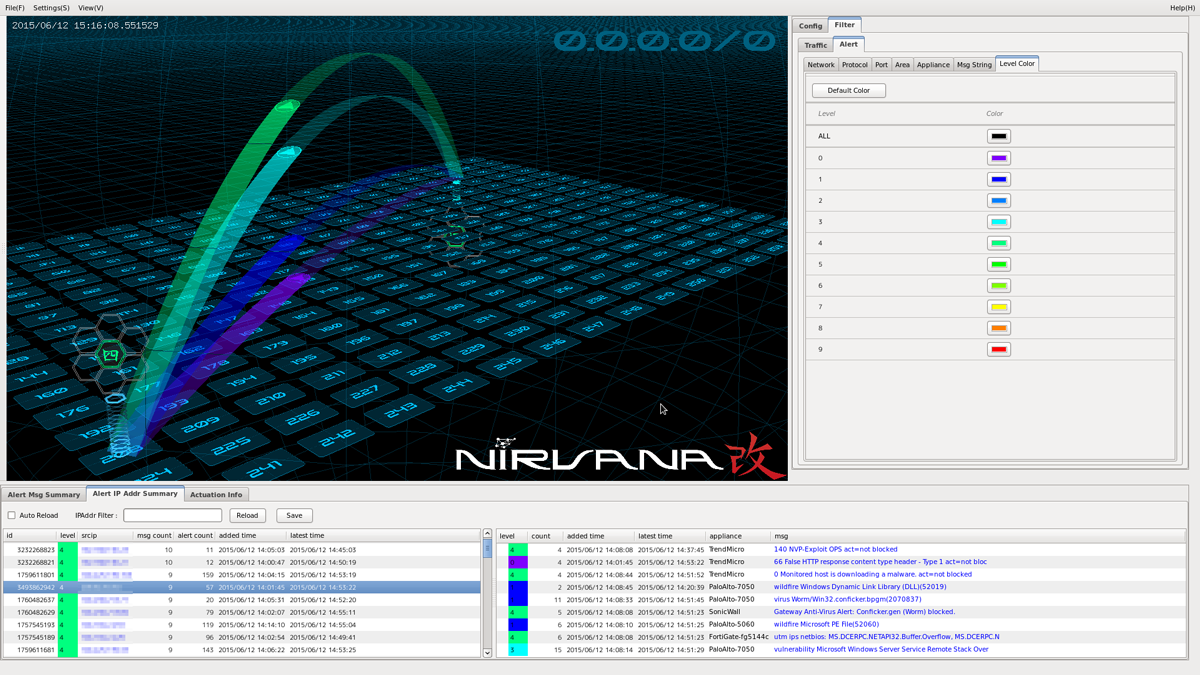1200x675 pixels.
Task: Click the Save button
Action: pos(294,516)
